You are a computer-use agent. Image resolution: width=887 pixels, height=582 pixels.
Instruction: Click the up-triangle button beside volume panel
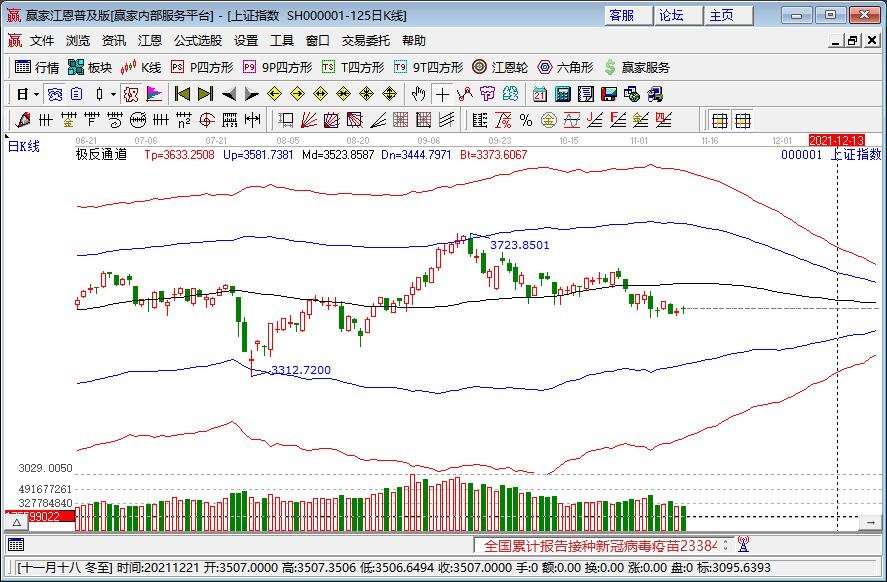(17, 523)
